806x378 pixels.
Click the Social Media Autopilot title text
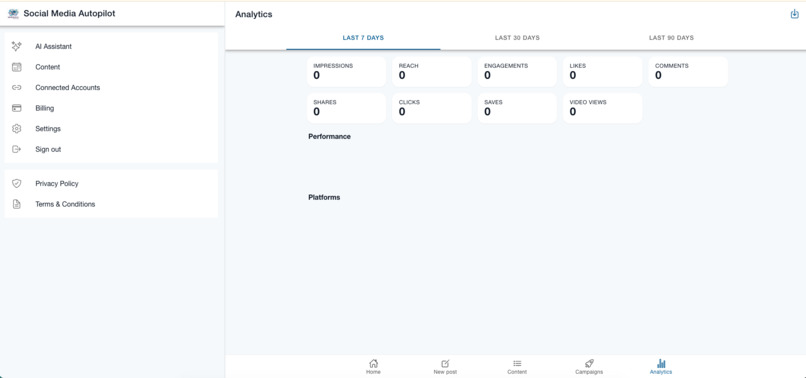point(69,14)
